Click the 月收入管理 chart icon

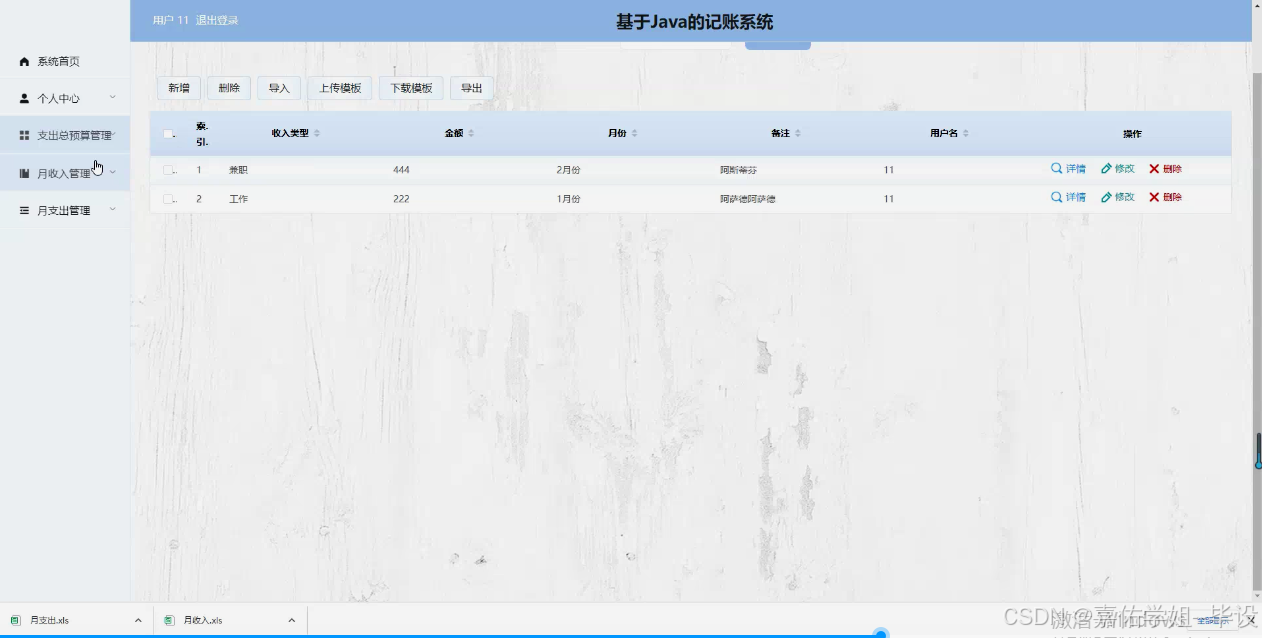[x=23, y=172]
